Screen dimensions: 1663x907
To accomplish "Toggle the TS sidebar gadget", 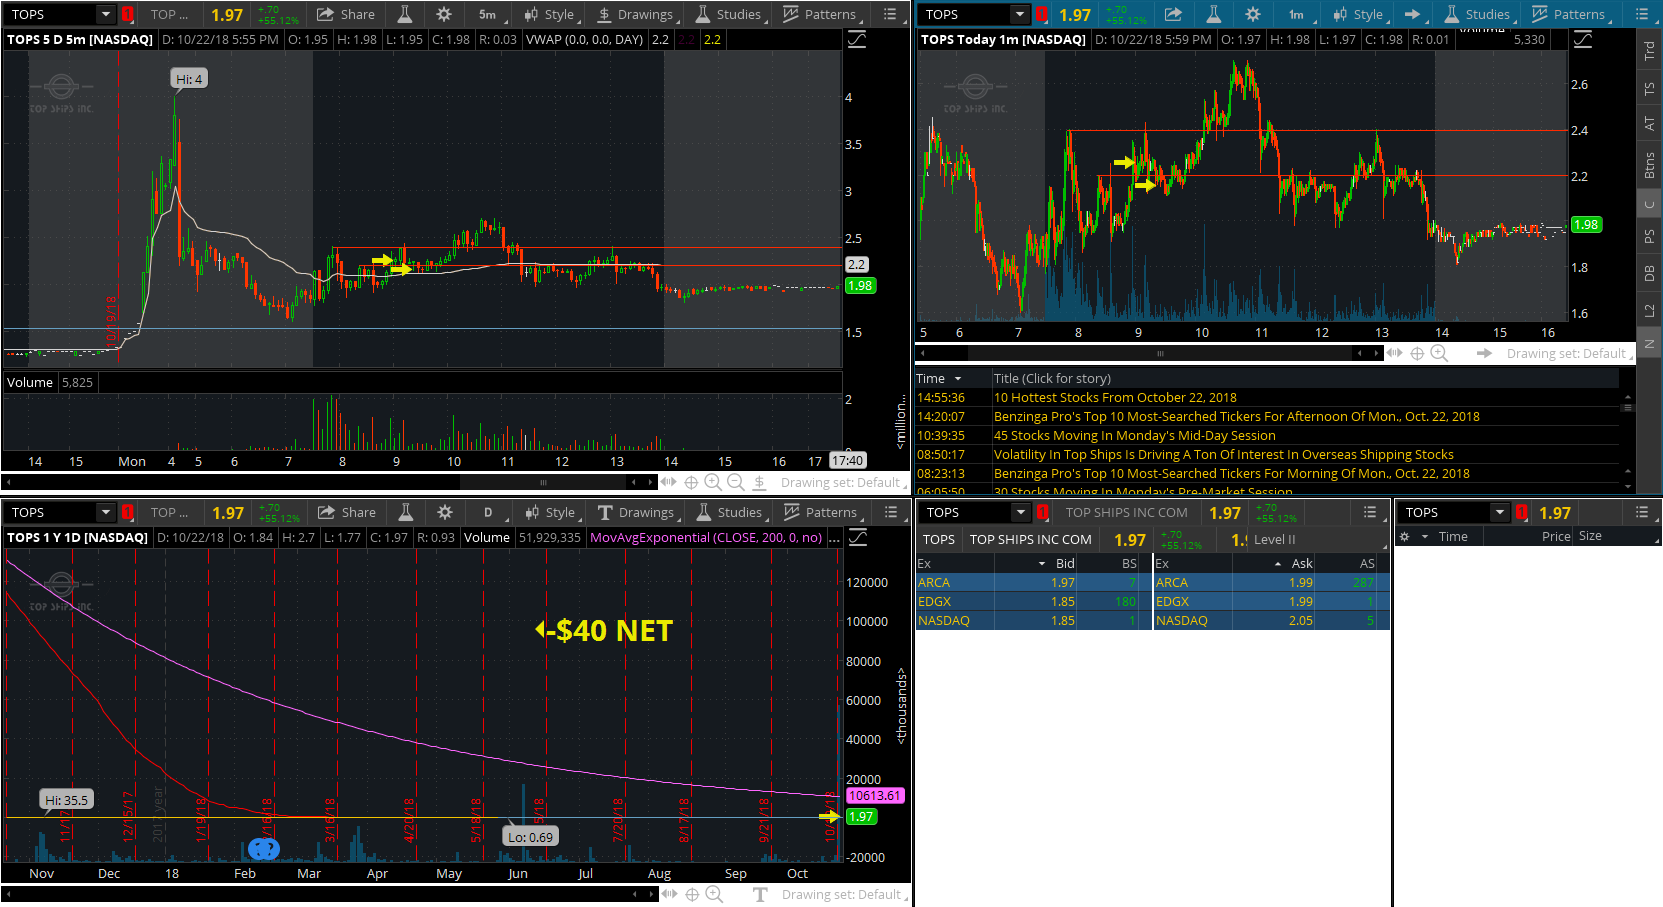I will click(1649, 89).
